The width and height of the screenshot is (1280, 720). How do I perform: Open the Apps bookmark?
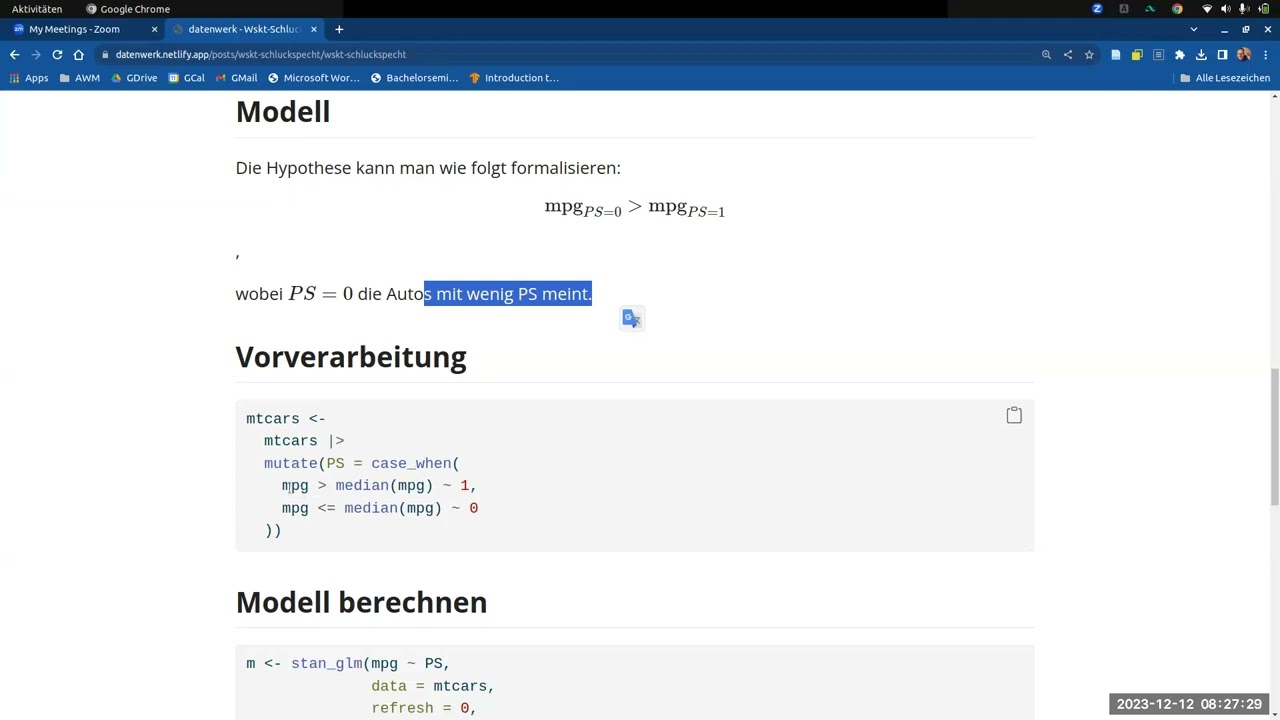pos(28,78)
